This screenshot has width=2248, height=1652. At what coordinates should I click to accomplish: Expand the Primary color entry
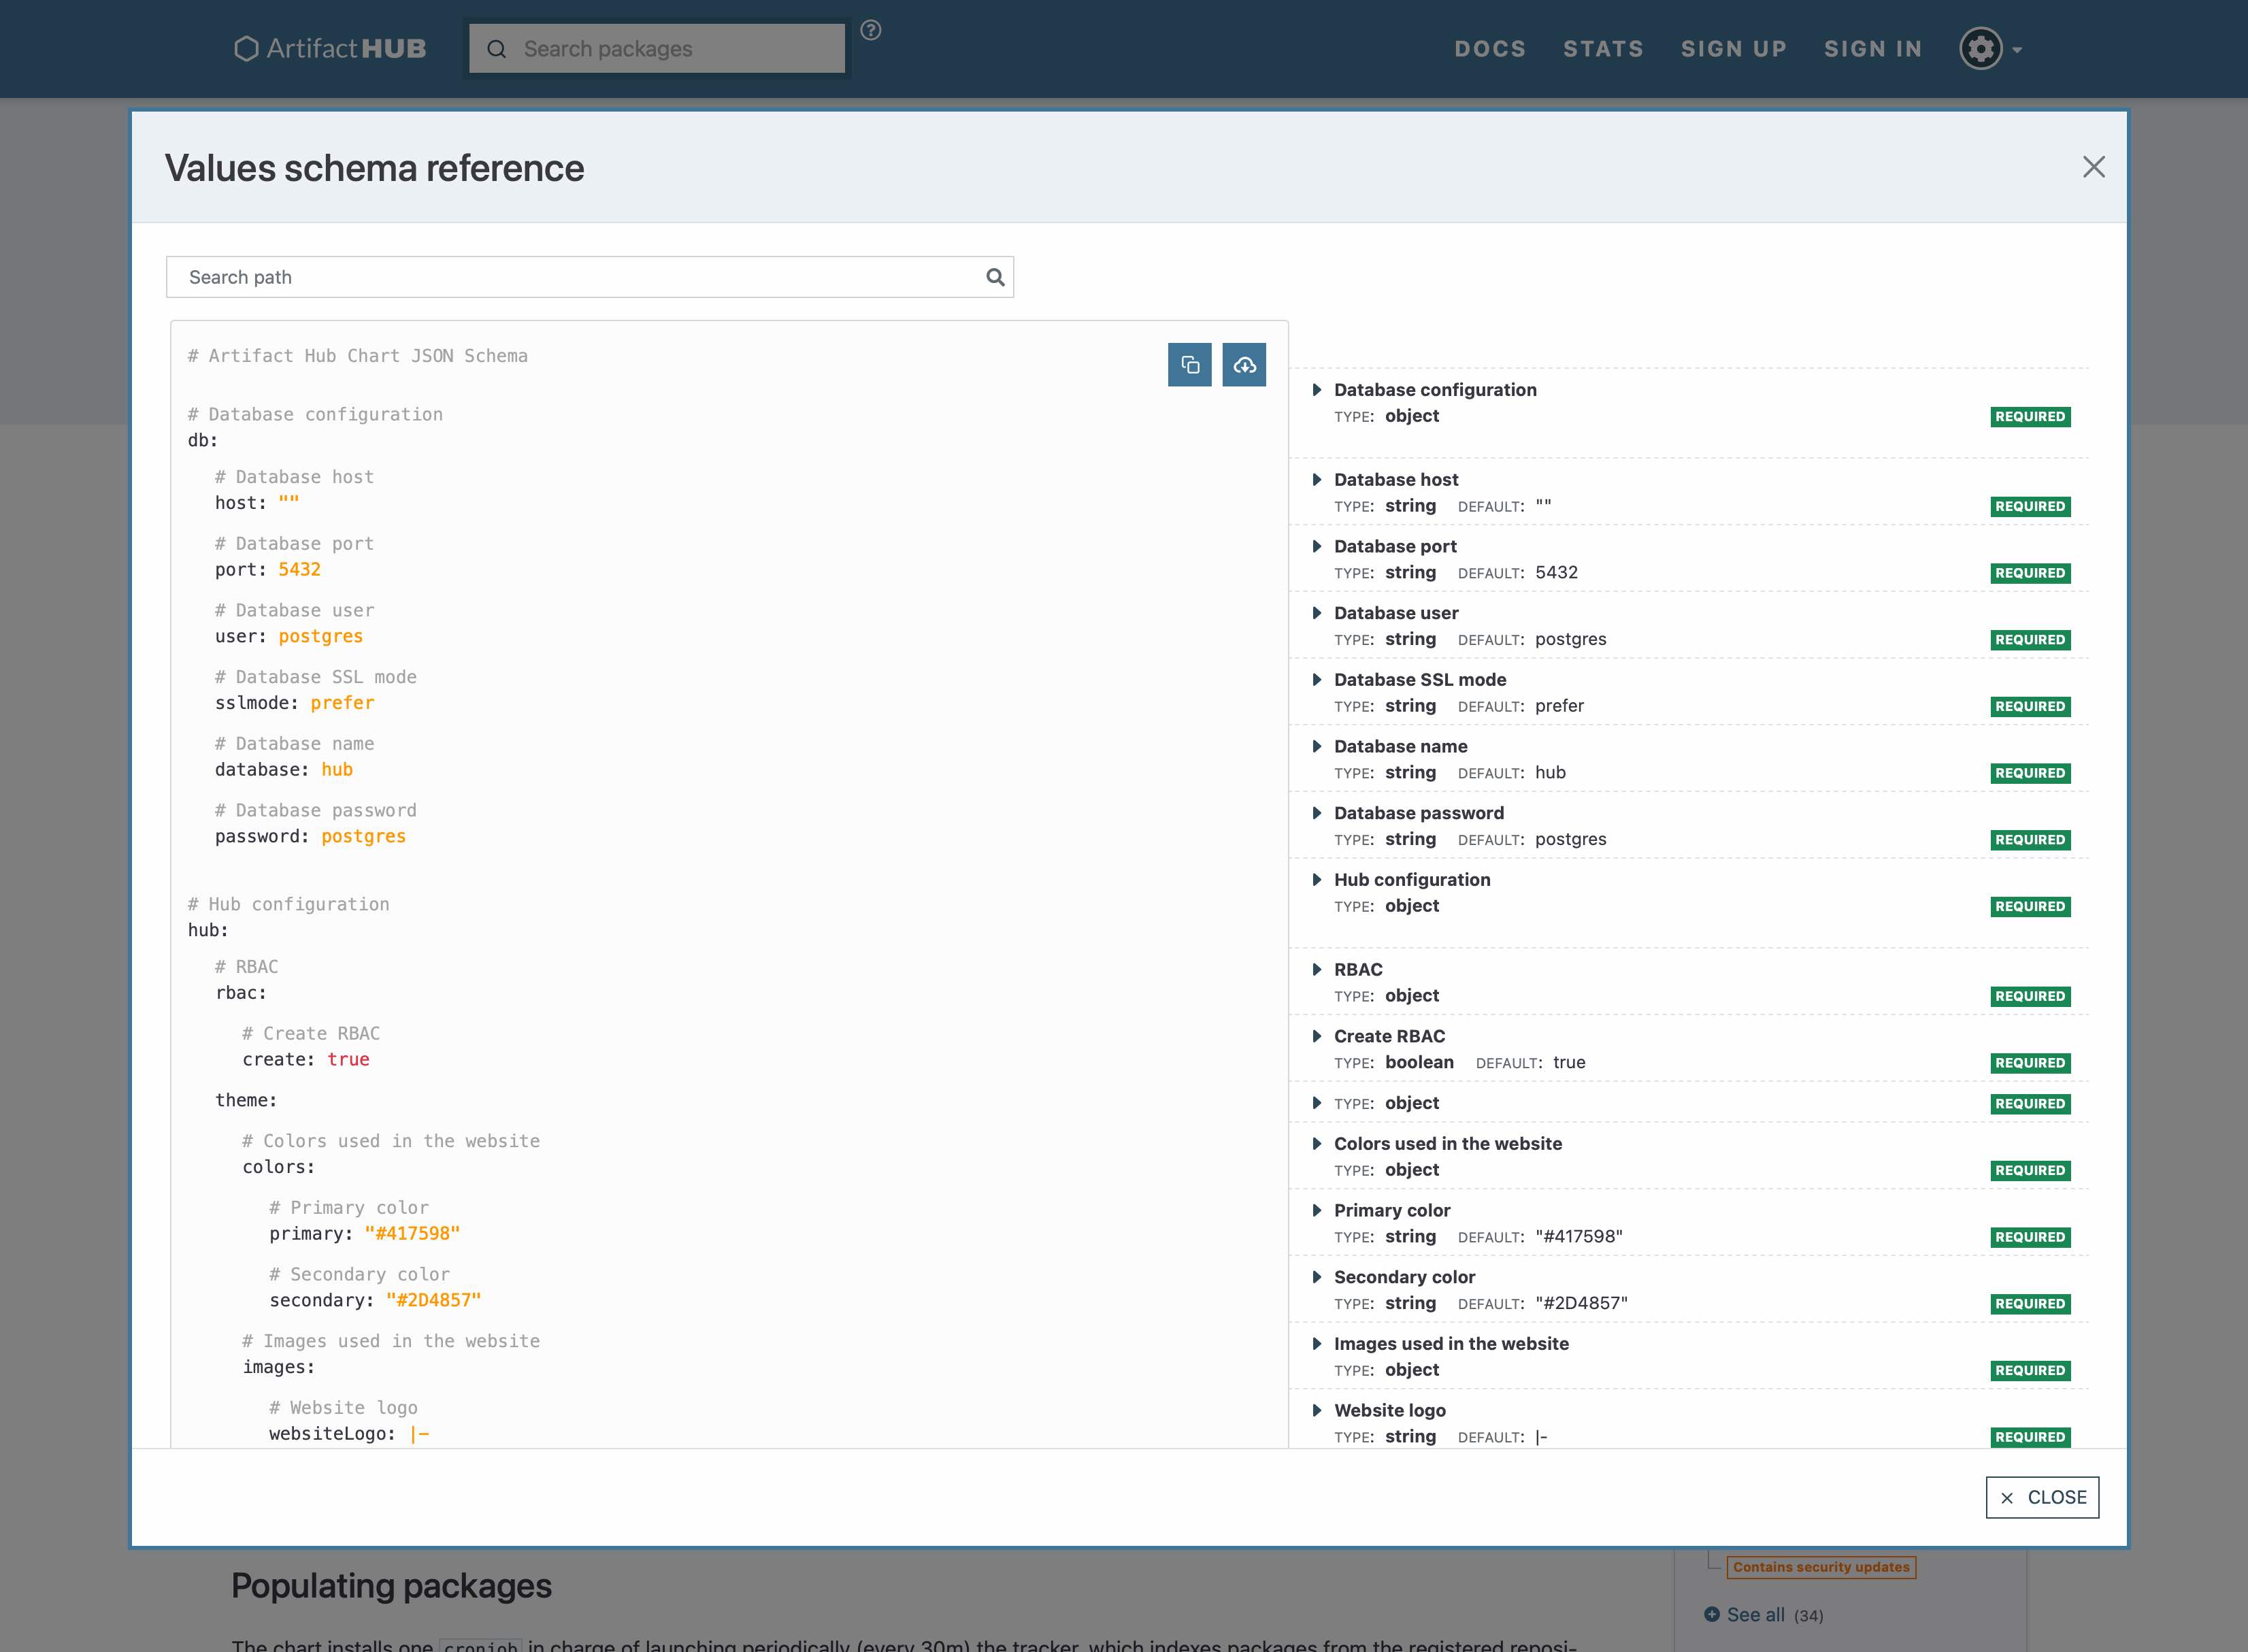(x=1317, y=1210)
